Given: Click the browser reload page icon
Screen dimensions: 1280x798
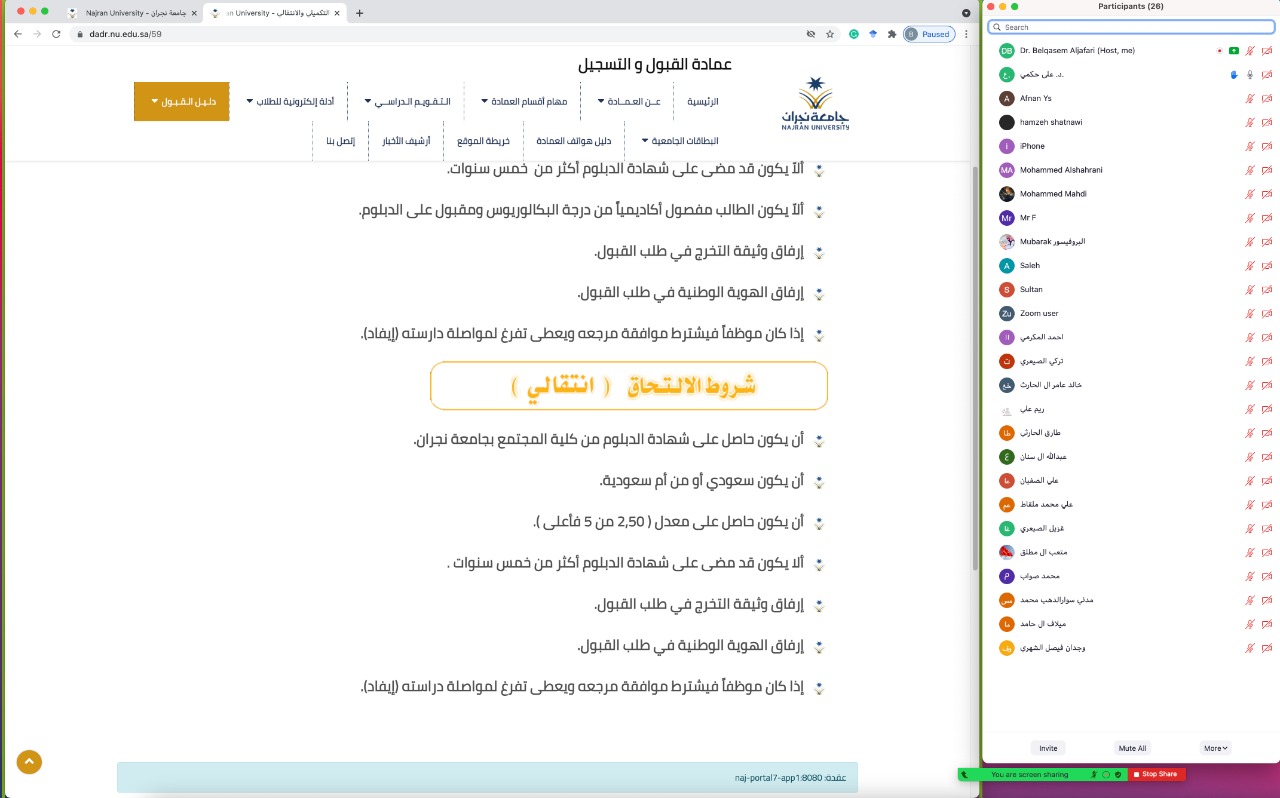Looking at the screenshot, I should (x=56, y=34).
